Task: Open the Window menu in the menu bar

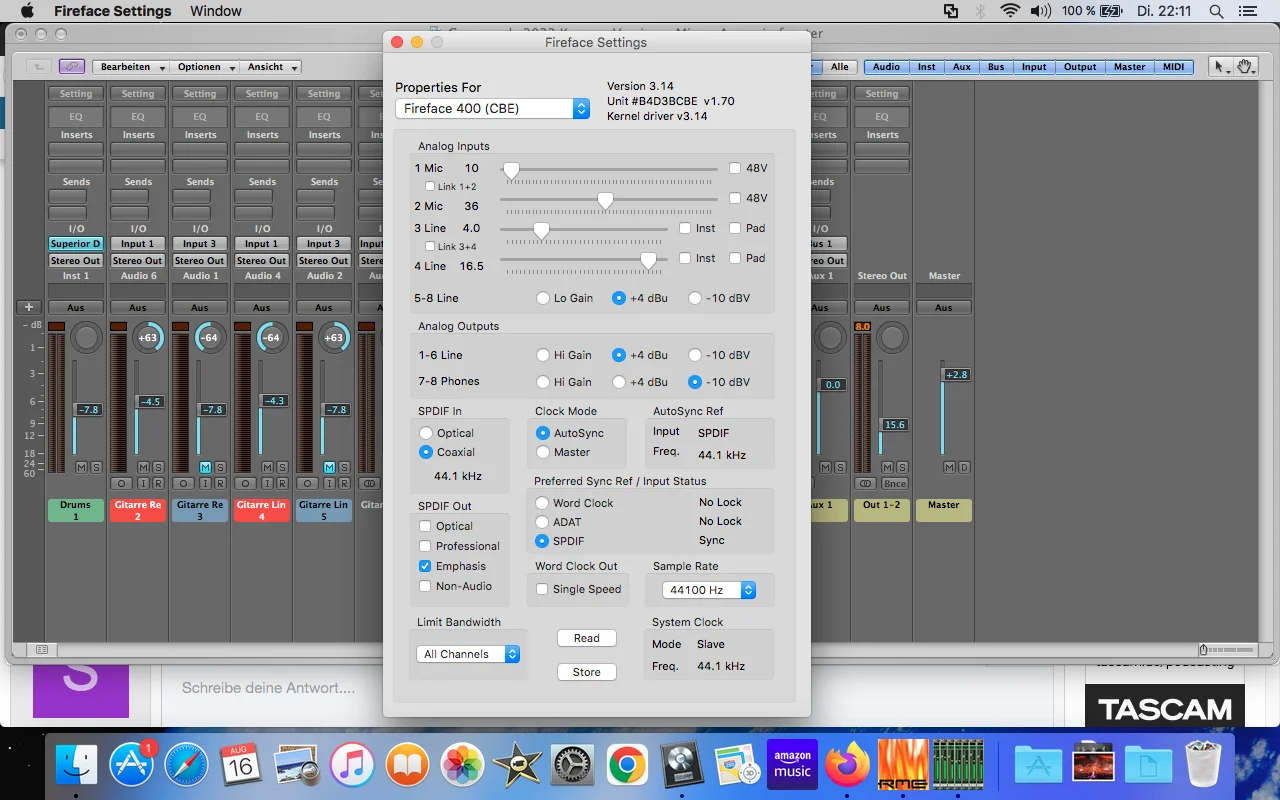Action: pos(216,11)
